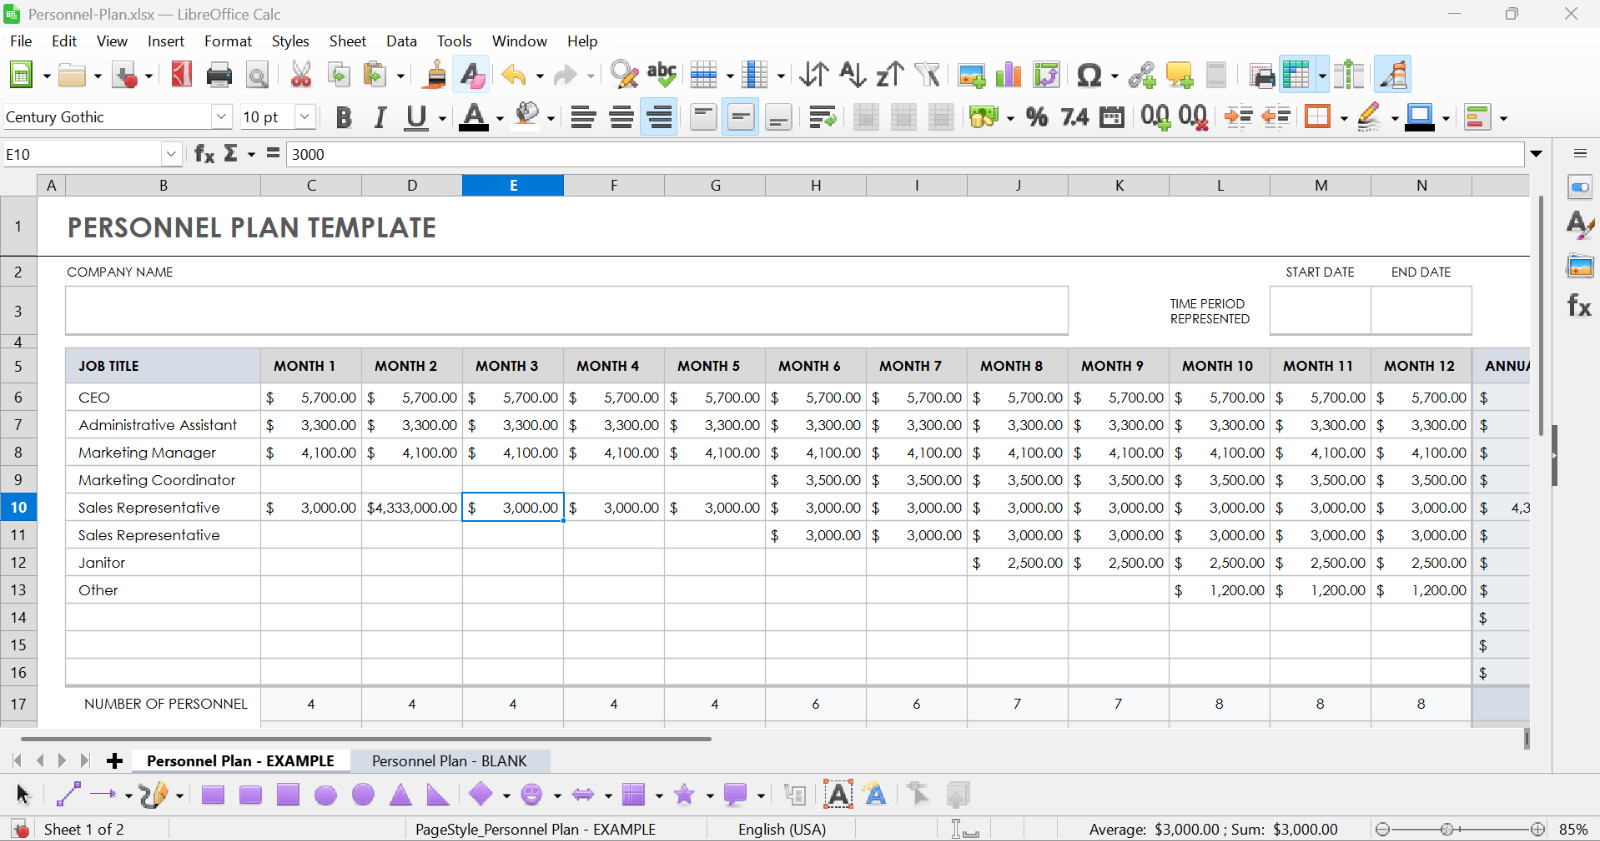Viewport: 1600px width, 841px height.
Task: Open the Styles menu
Action: pos(290,41)
